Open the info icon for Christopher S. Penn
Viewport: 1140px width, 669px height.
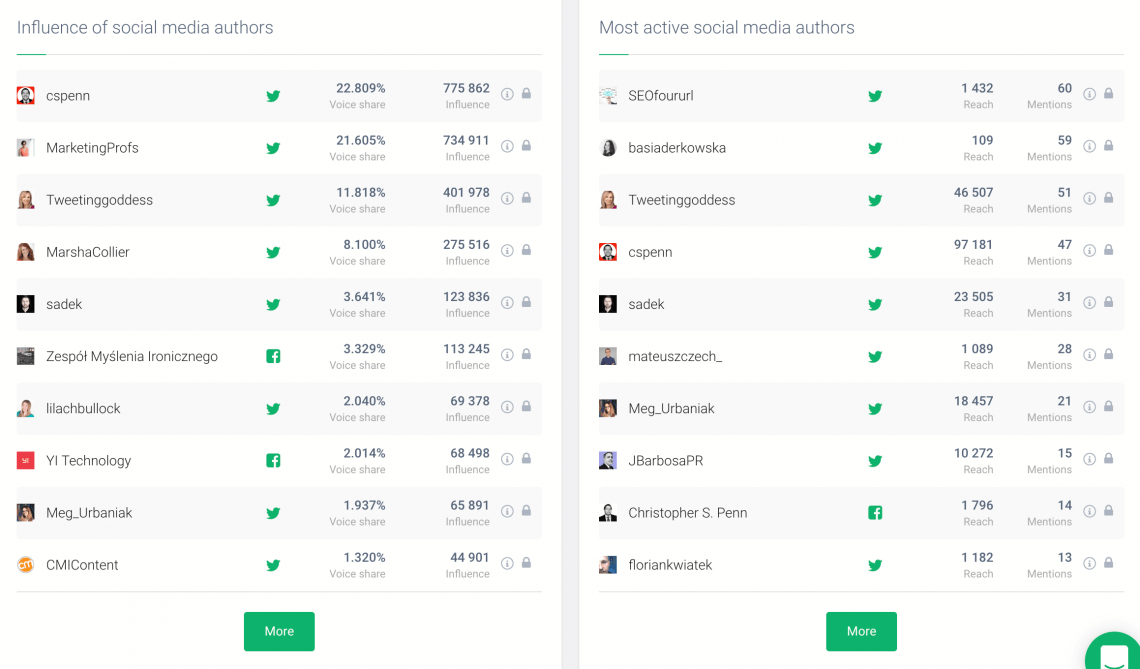(x=1090, y=510)
